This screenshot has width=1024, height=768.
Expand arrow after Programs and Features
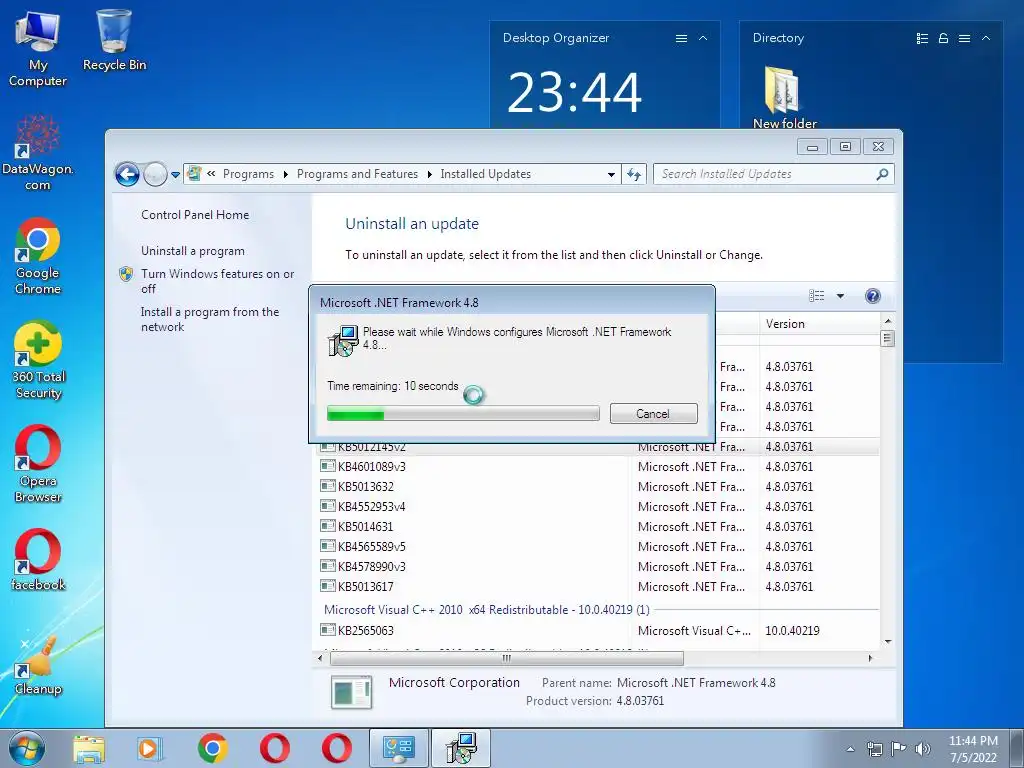point(429,174)
